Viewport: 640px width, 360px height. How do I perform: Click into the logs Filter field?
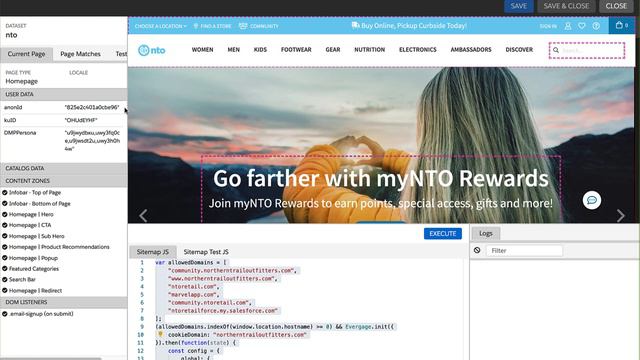point(524,250)
